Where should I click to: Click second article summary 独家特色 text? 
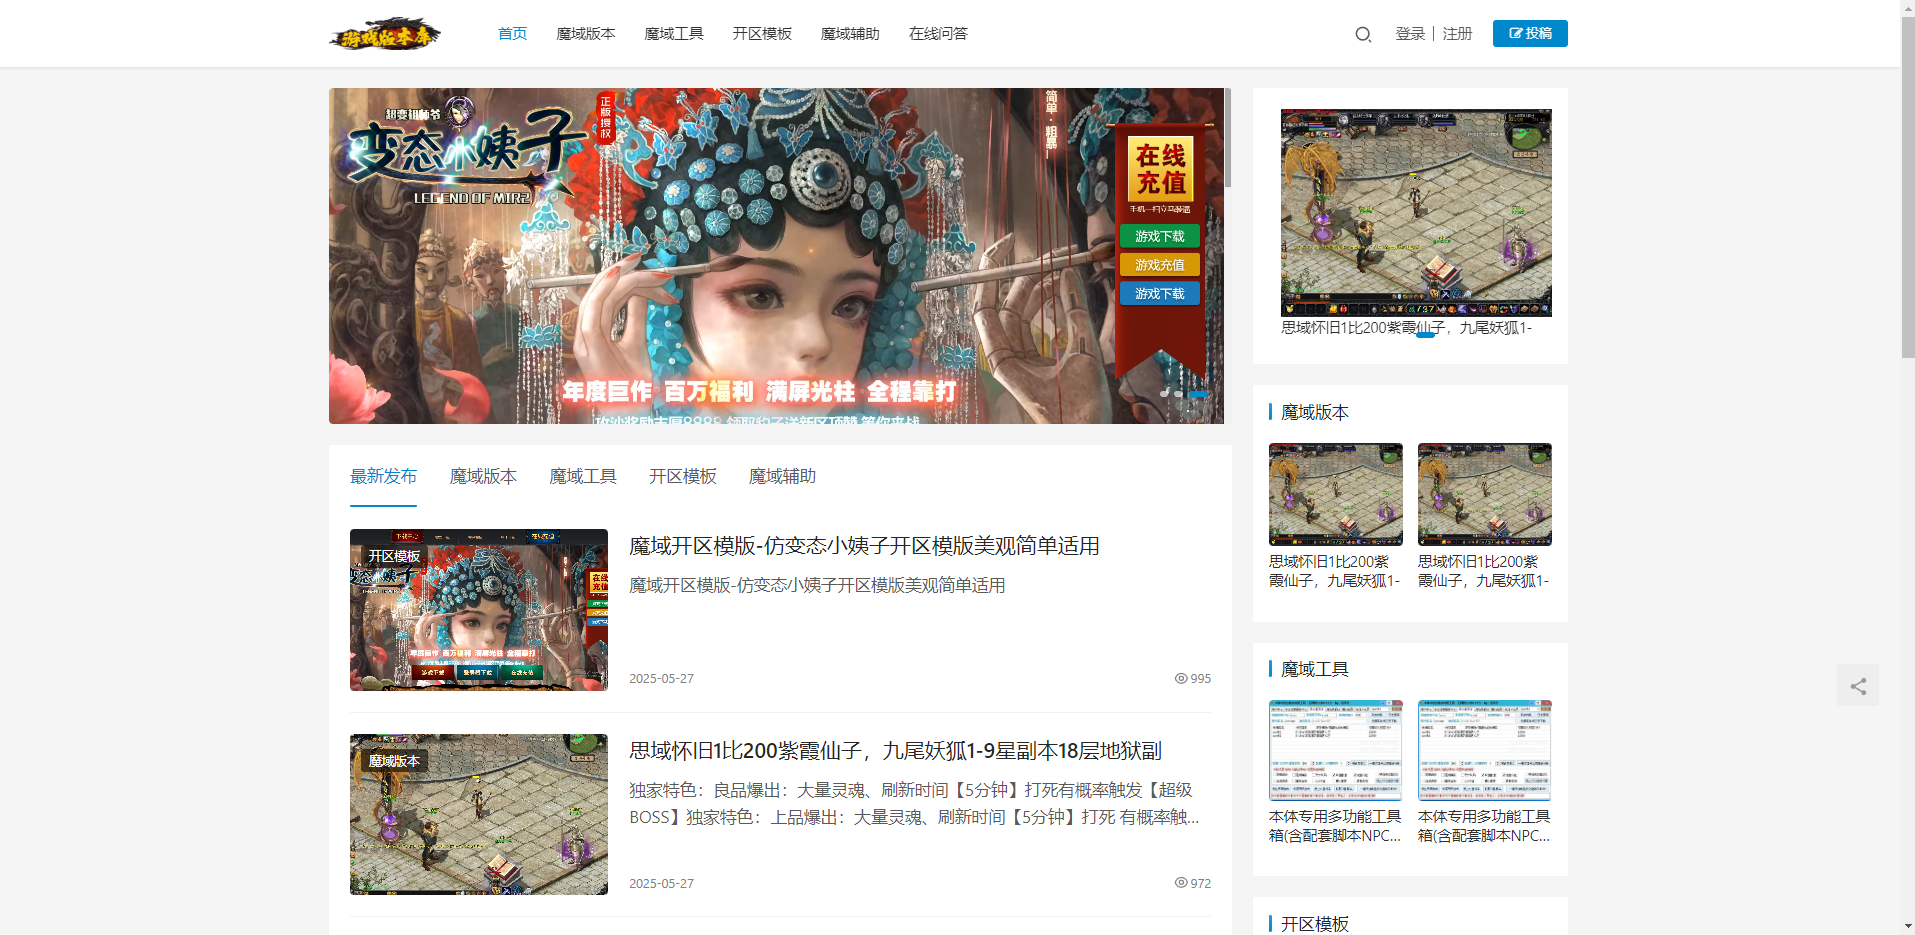(x=914, y=803)
